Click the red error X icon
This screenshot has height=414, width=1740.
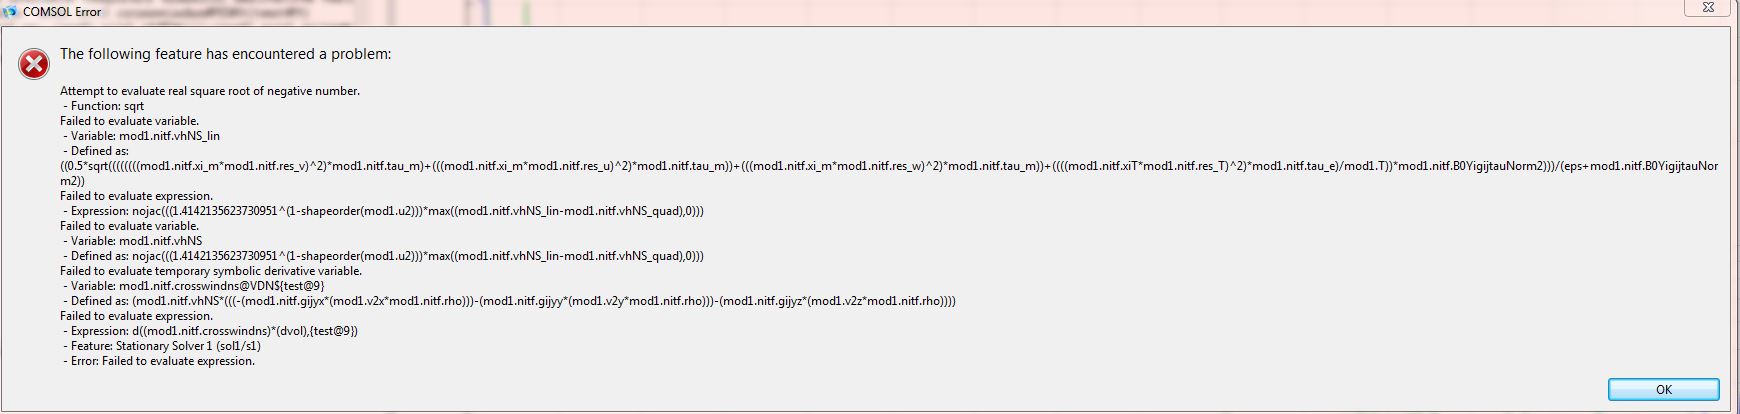(34, 65)
